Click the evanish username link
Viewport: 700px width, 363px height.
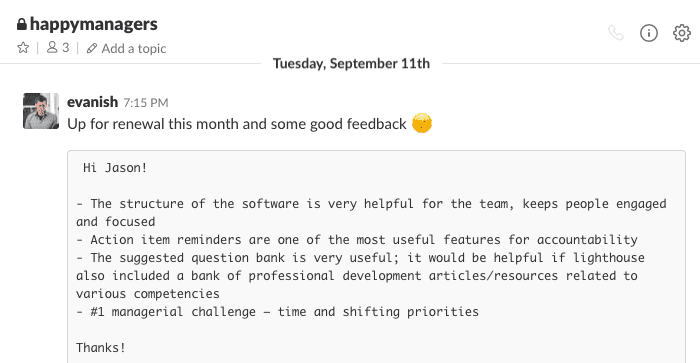point(92,102)
